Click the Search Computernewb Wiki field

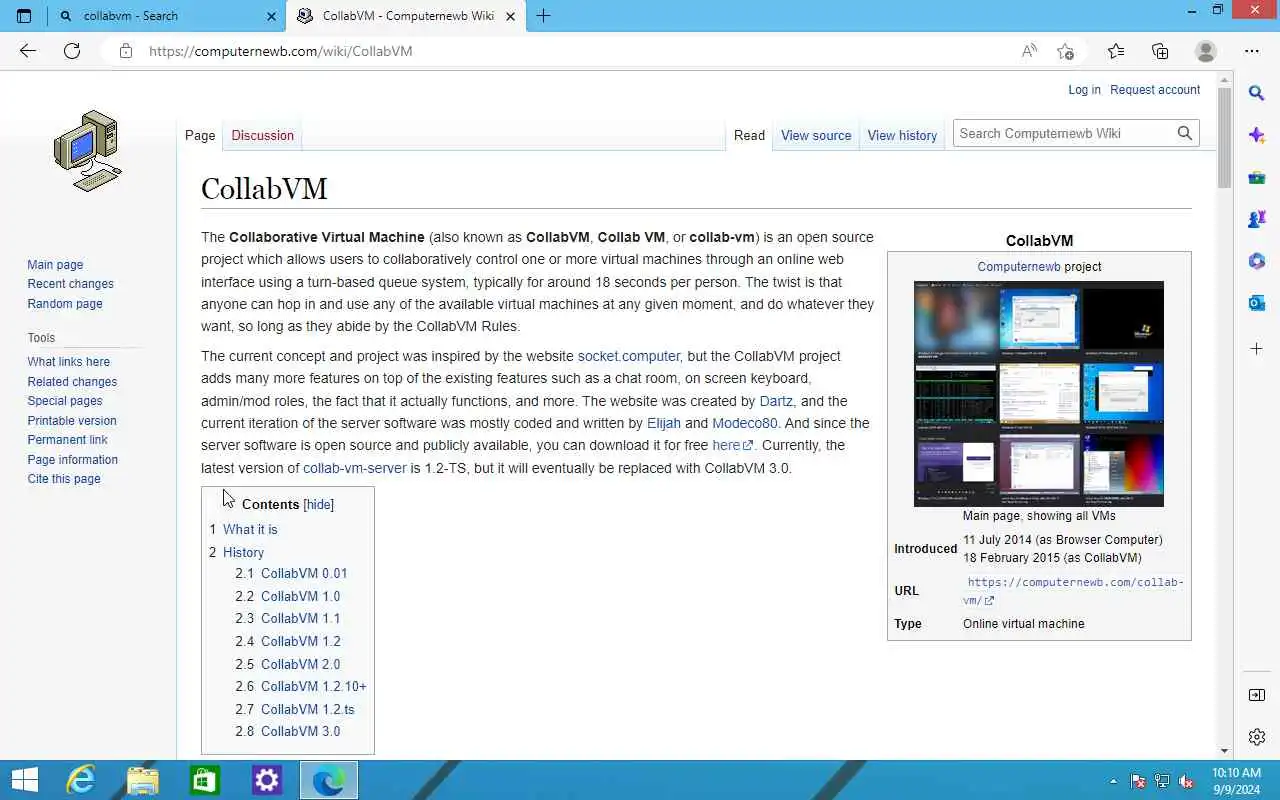click(x=1063, y=133)
